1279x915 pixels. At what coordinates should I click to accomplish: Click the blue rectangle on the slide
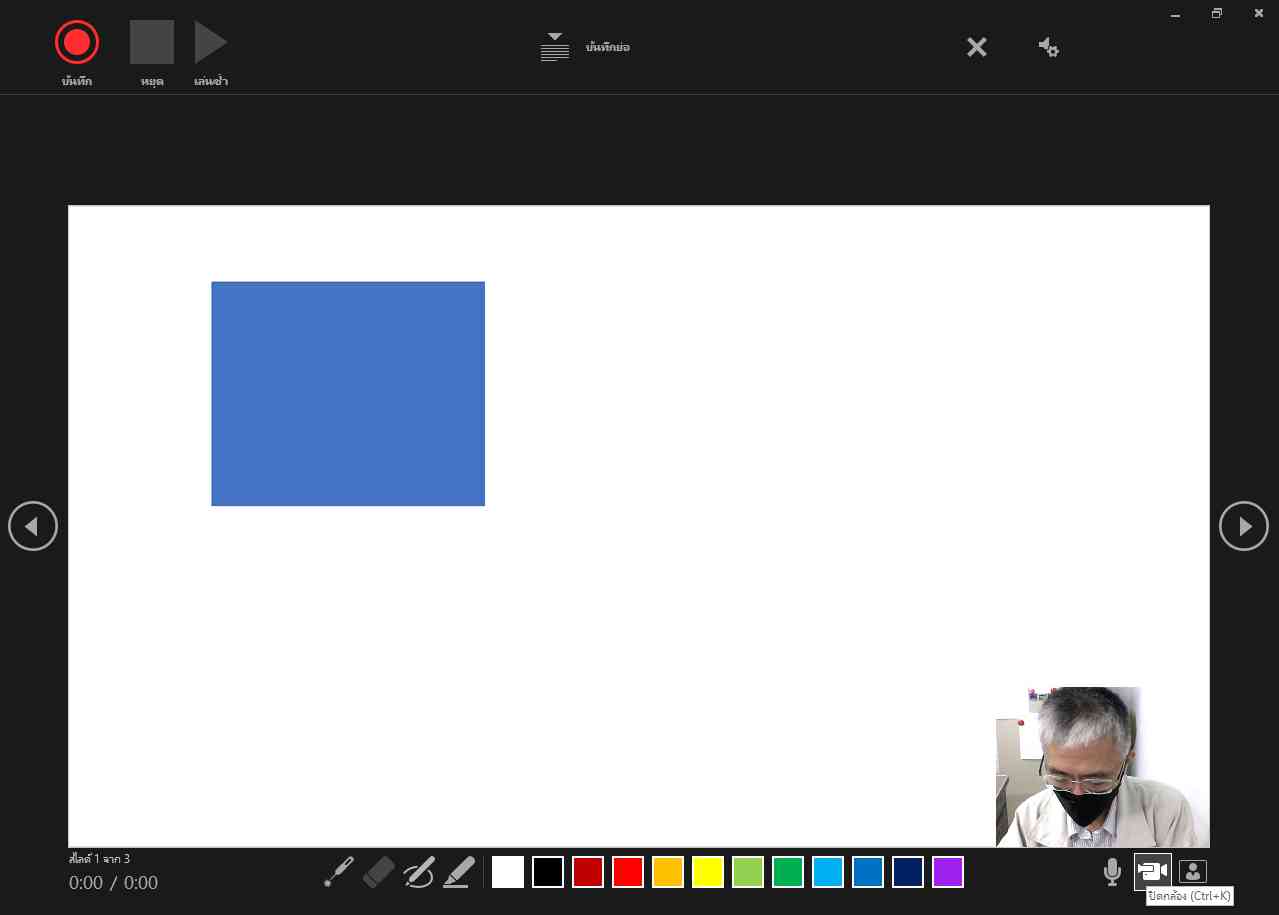[348, 394]
